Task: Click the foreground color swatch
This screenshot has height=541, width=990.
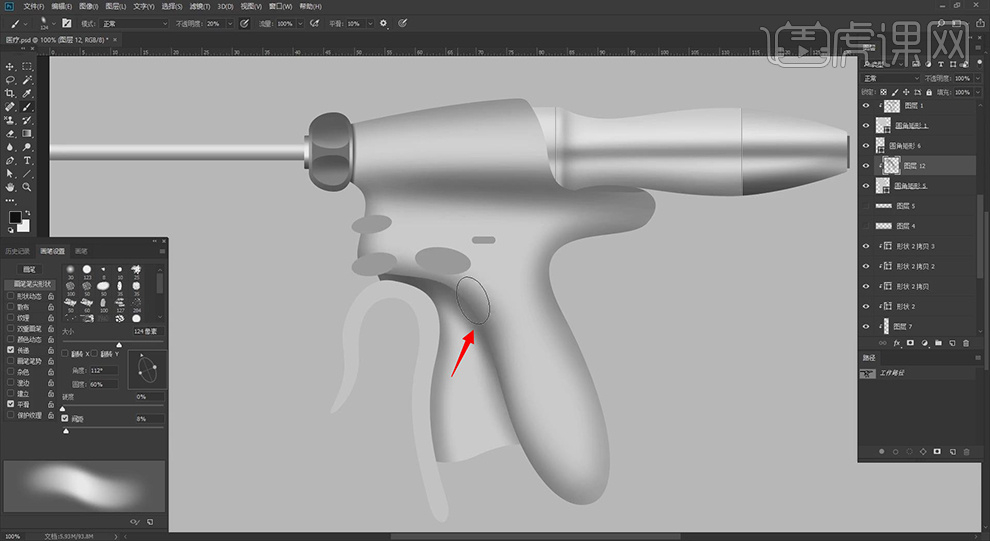Action: (x=15, y=217)
